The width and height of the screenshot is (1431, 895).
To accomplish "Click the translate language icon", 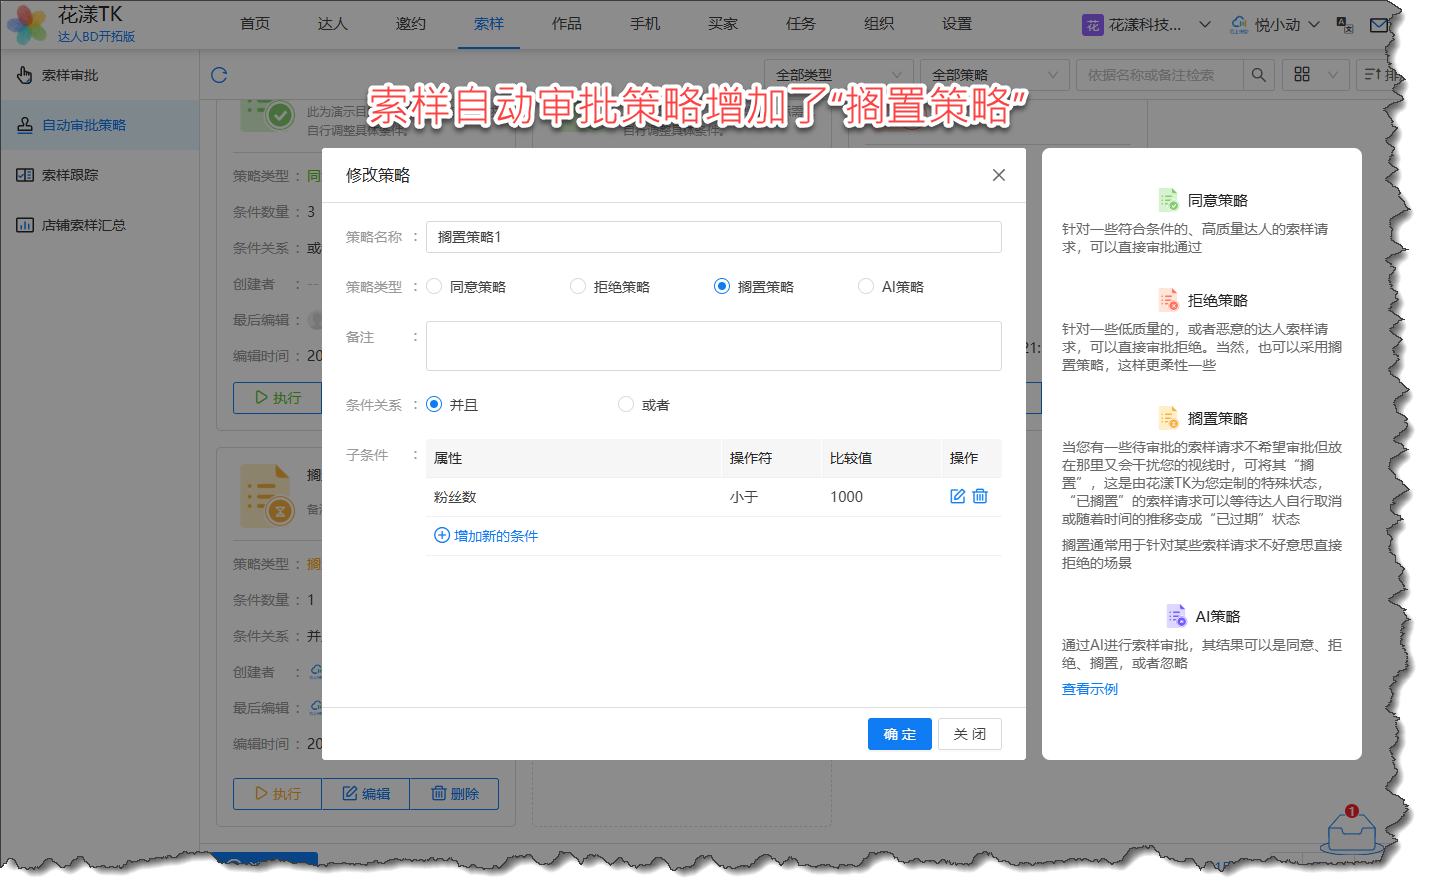I will (x=1345, y=25).
